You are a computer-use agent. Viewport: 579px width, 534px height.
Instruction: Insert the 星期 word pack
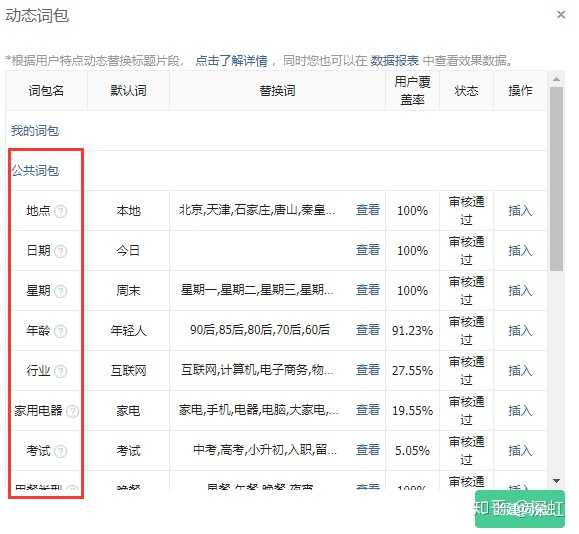tap(520, 290)
